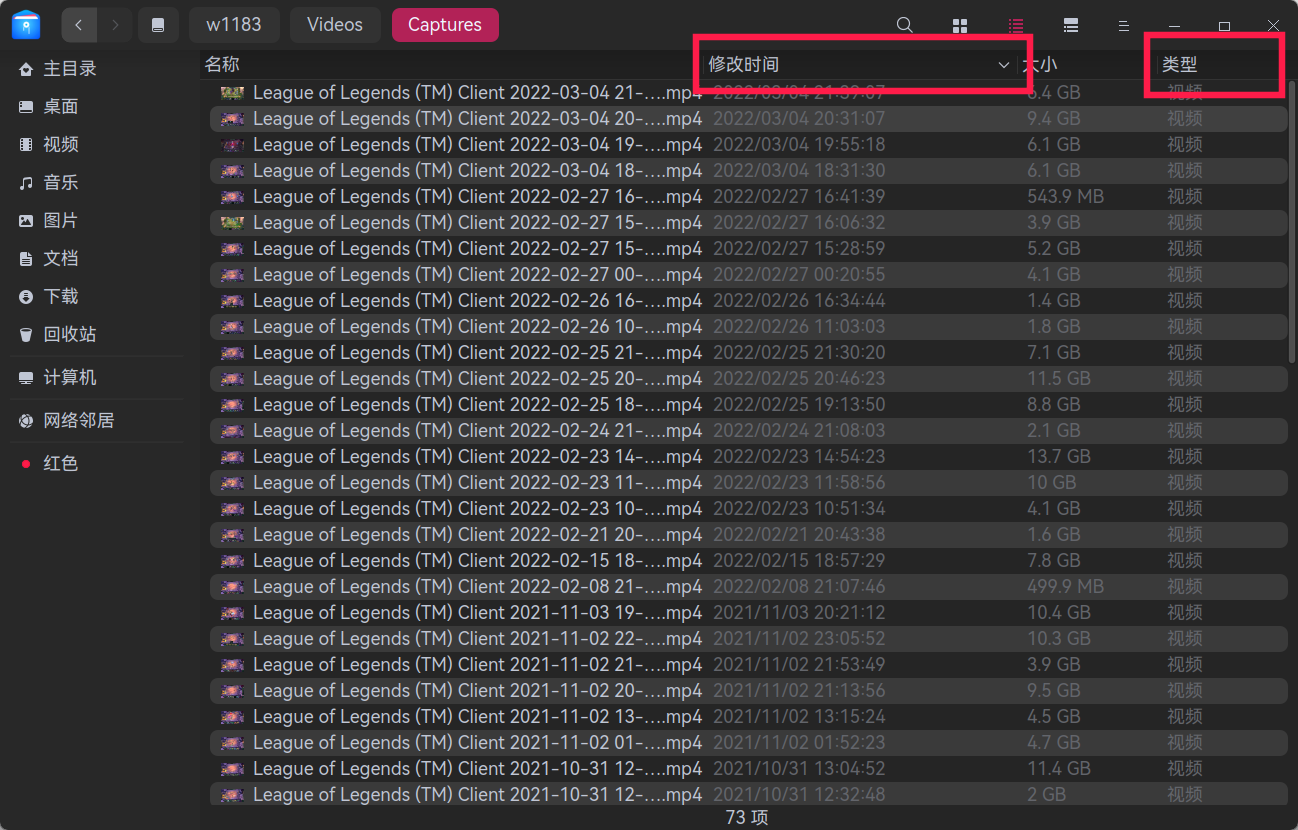Open the search magnifier in the title bar

(x=905, y=25)
